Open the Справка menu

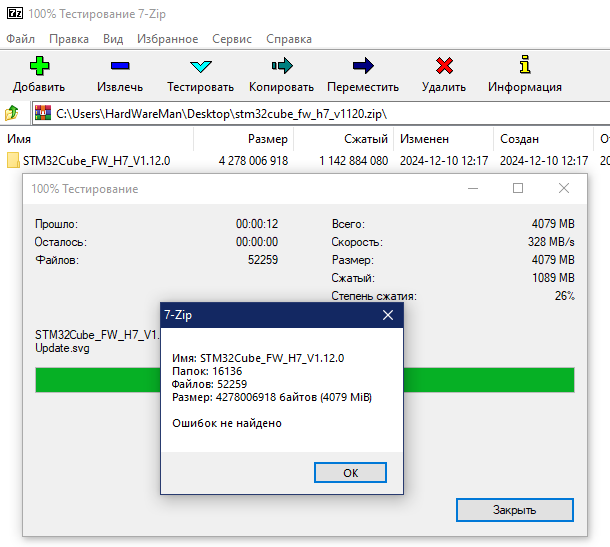[x=289, y=39]
